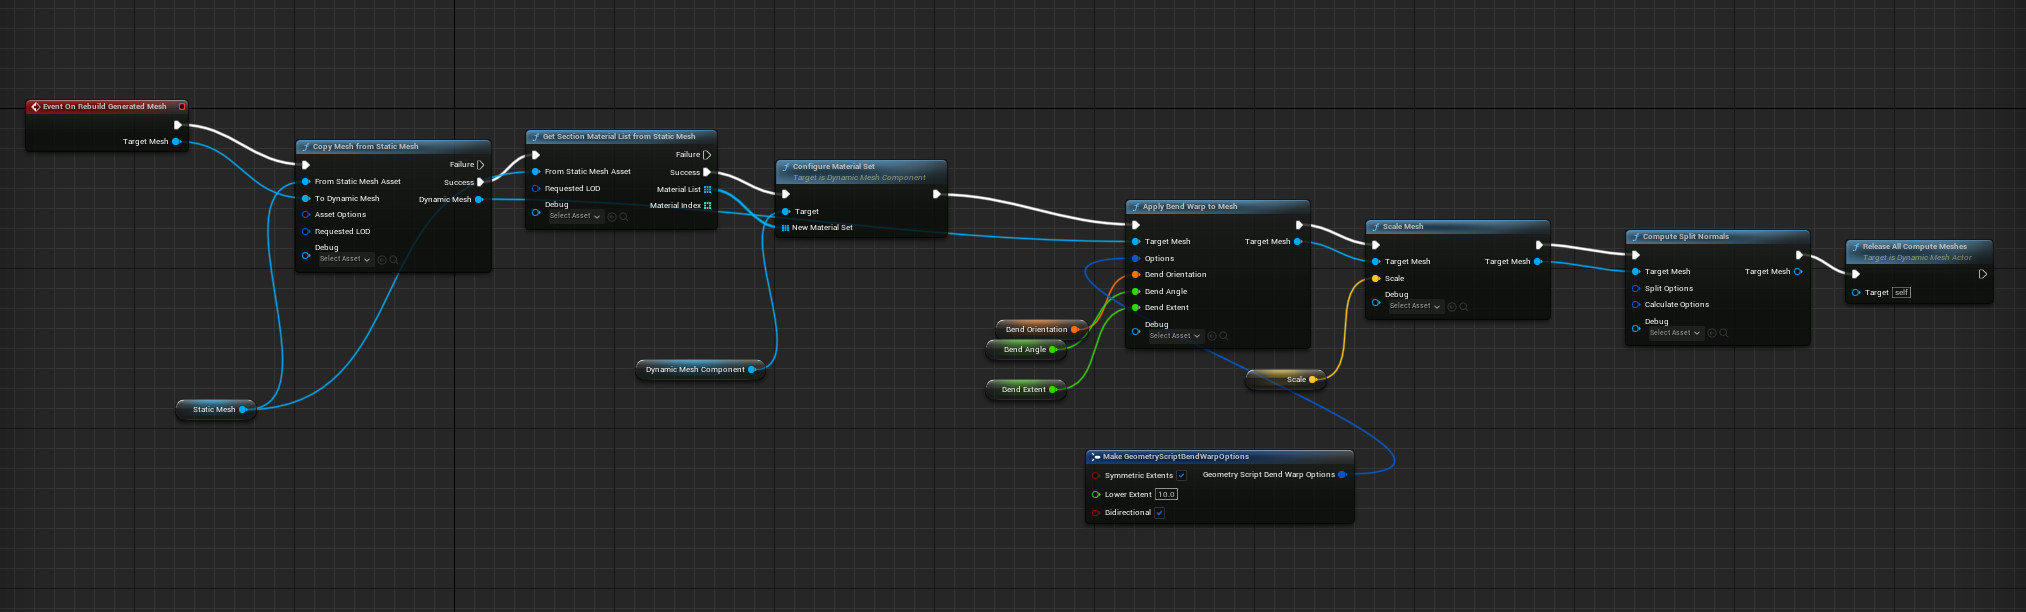The image size is (2026, 612).
Task: Click the Lower Extent input pin
Action: (x=1096, y=494)
